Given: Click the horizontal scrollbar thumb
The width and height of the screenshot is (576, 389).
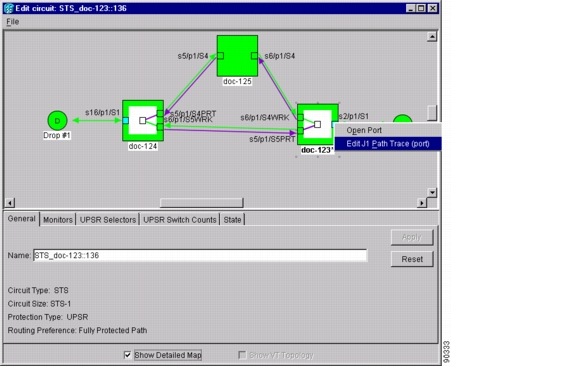Looking at the screenshot, I should 202,203.
